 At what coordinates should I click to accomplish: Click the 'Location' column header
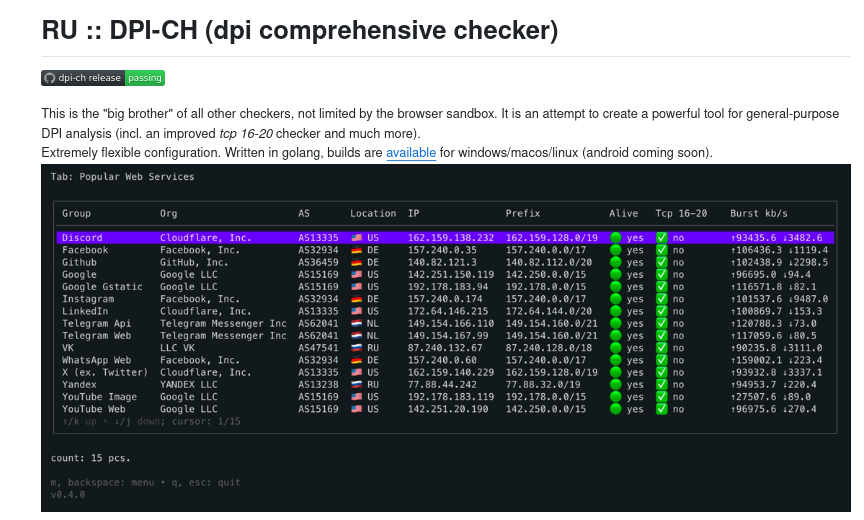point(373,214)
